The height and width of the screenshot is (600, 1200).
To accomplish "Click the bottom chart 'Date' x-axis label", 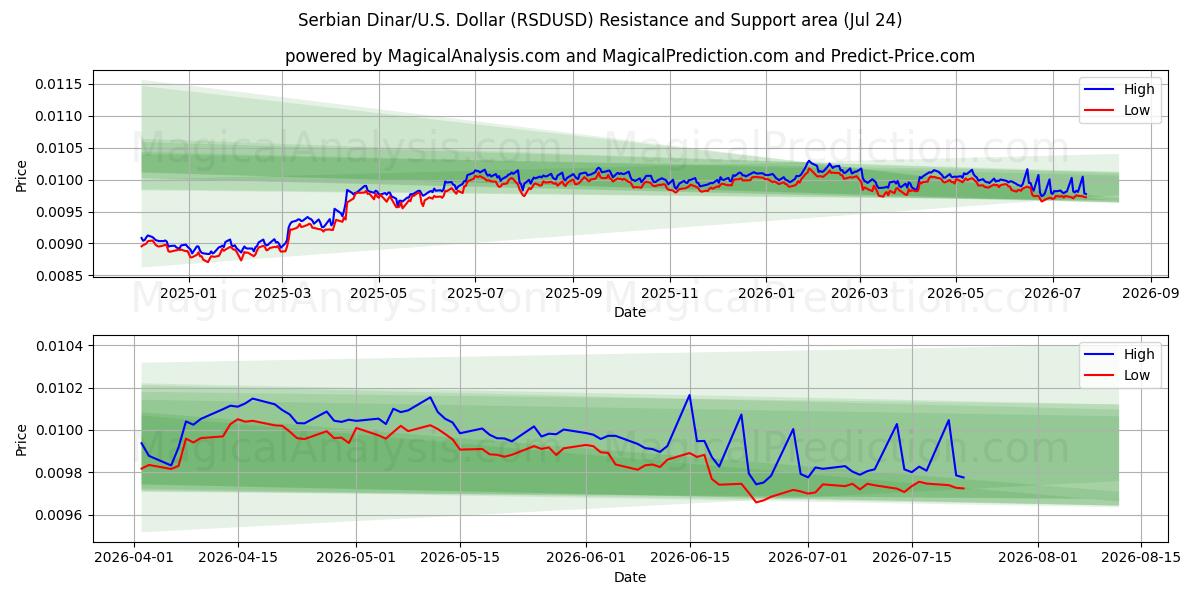I will point(630,577).
